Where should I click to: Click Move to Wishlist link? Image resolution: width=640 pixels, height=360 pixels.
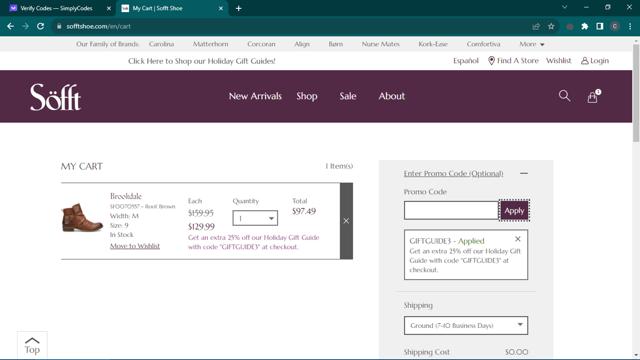click(x=135, y=246)
